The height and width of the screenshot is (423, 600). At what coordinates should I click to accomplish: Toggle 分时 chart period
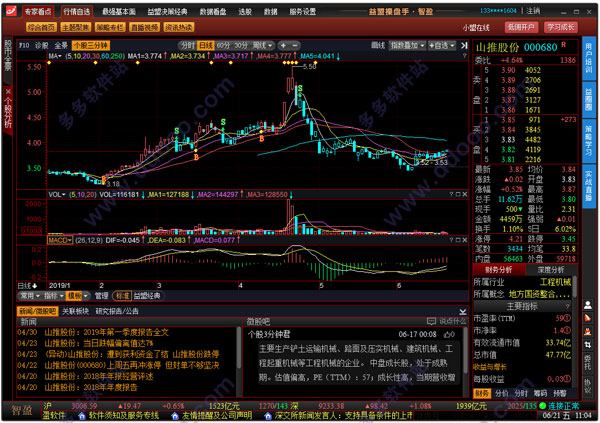click(188, 46)
